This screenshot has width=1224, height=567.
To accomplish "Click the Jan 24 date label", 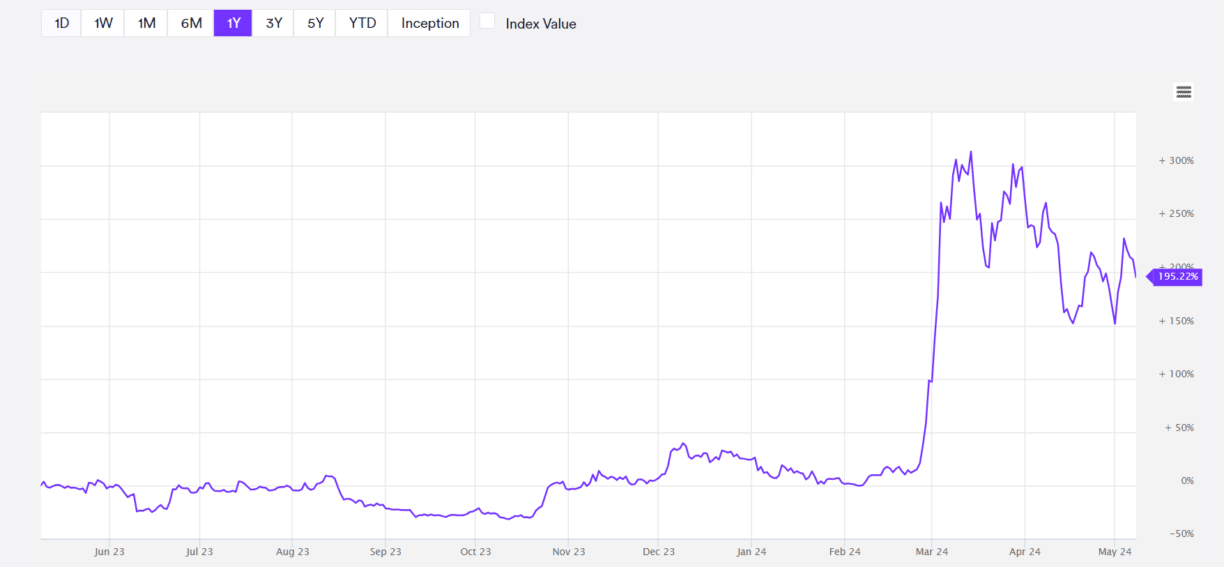I will (x=751, y=550).
